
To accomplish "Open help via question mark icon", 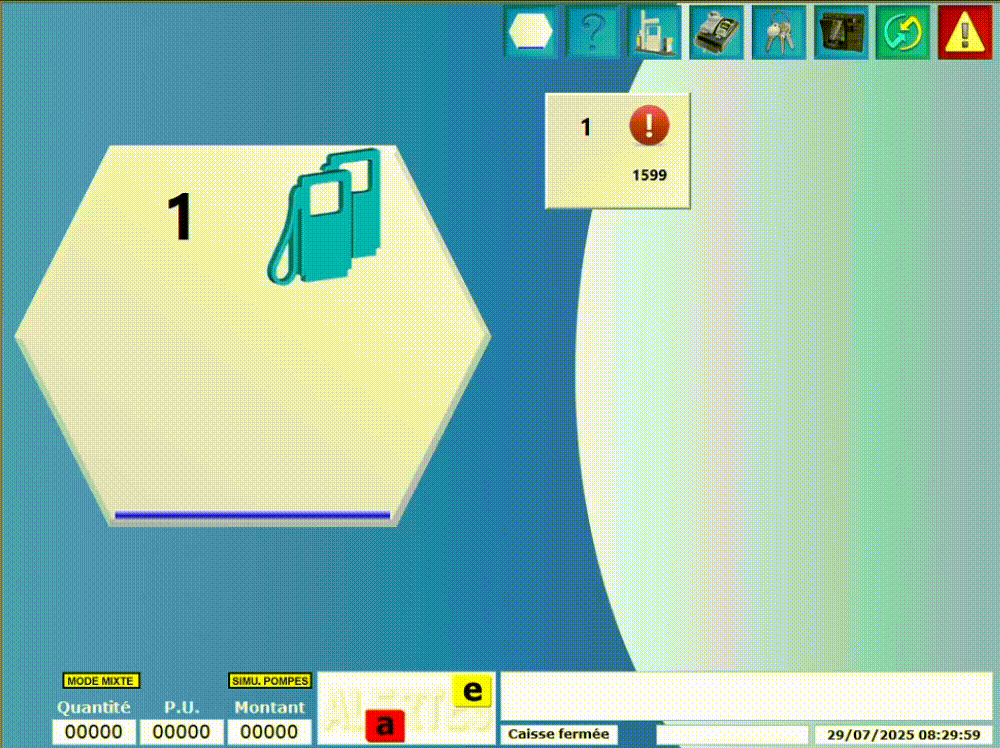I will [592, 32].
